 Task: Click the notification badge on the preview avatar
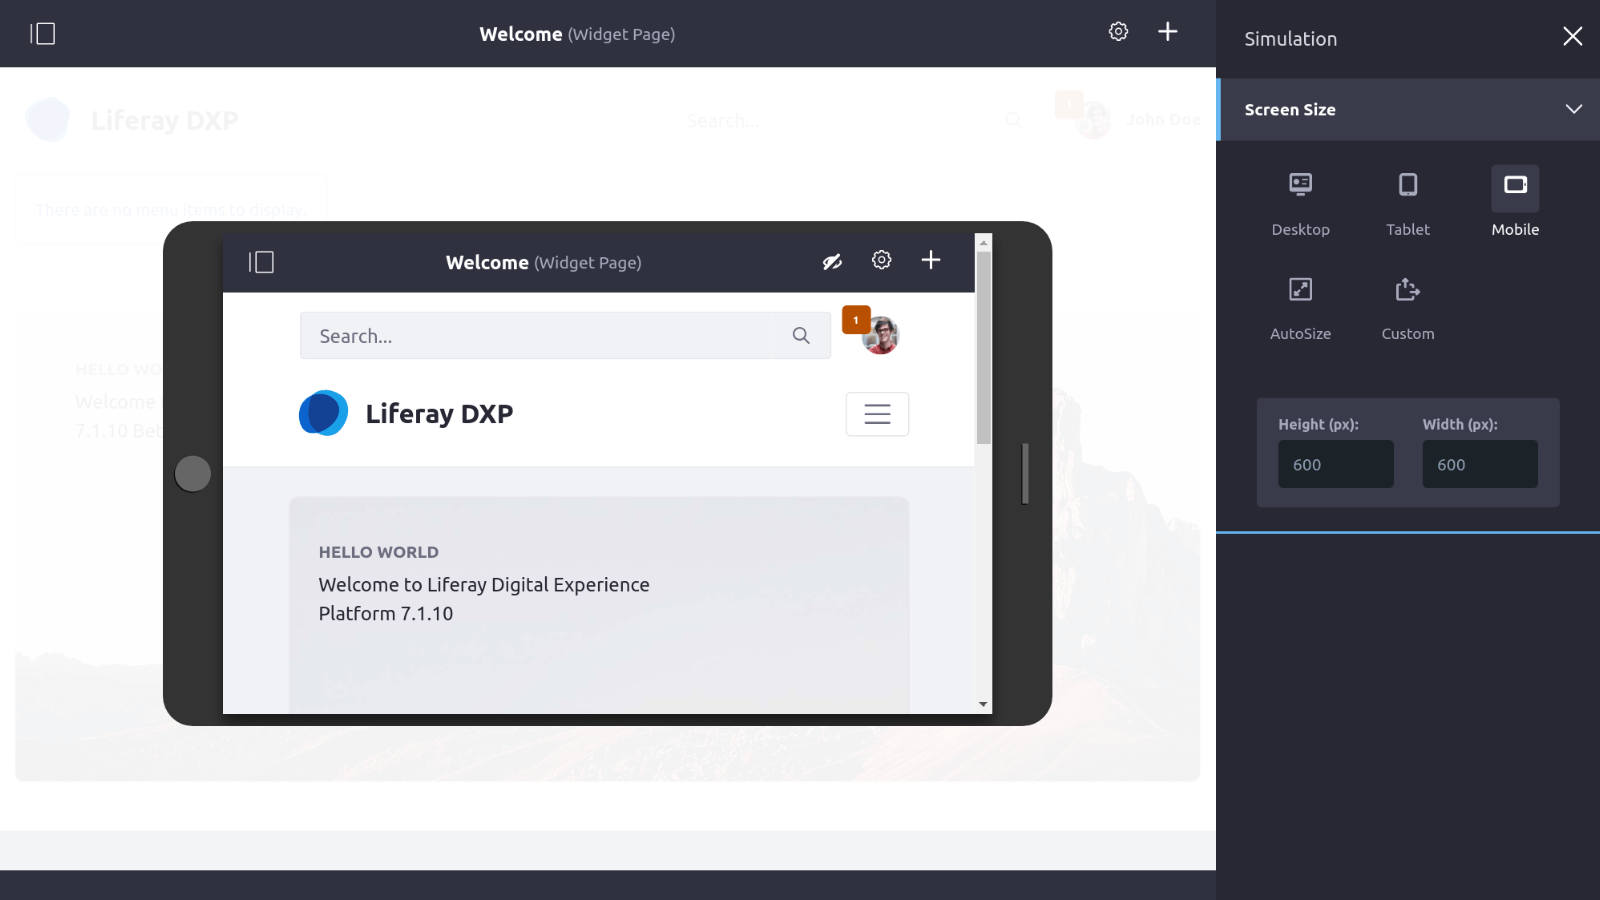coord(856,320)
